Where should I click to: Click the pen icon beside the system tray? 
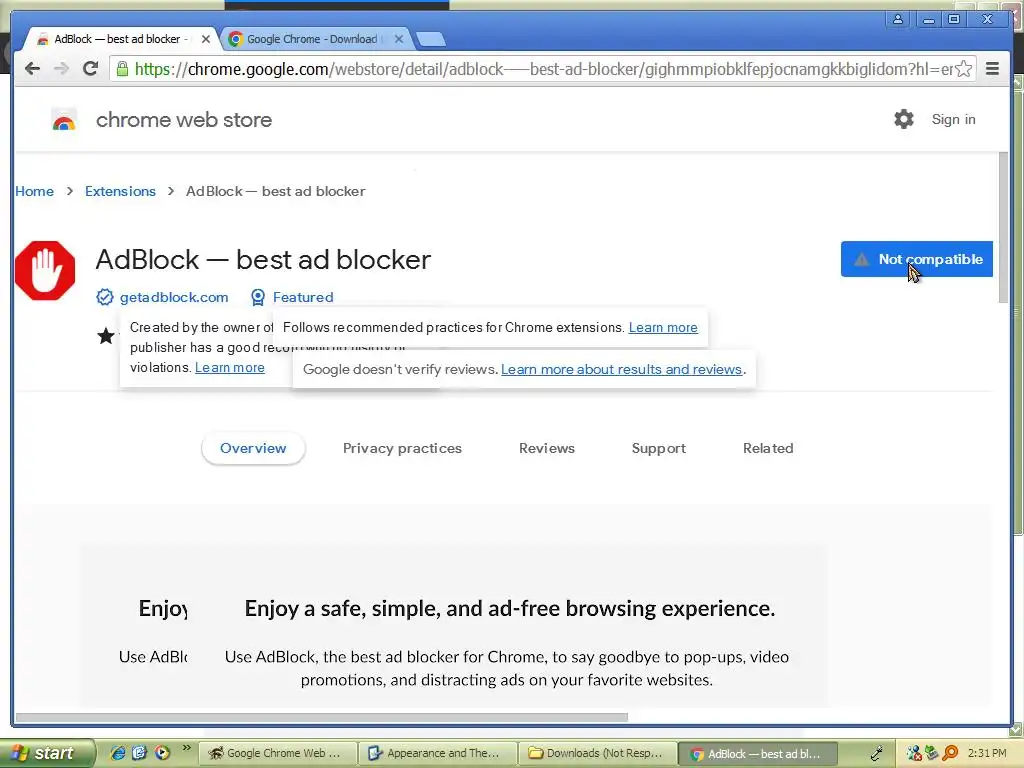pyautogui.click(x=877, y=754)
